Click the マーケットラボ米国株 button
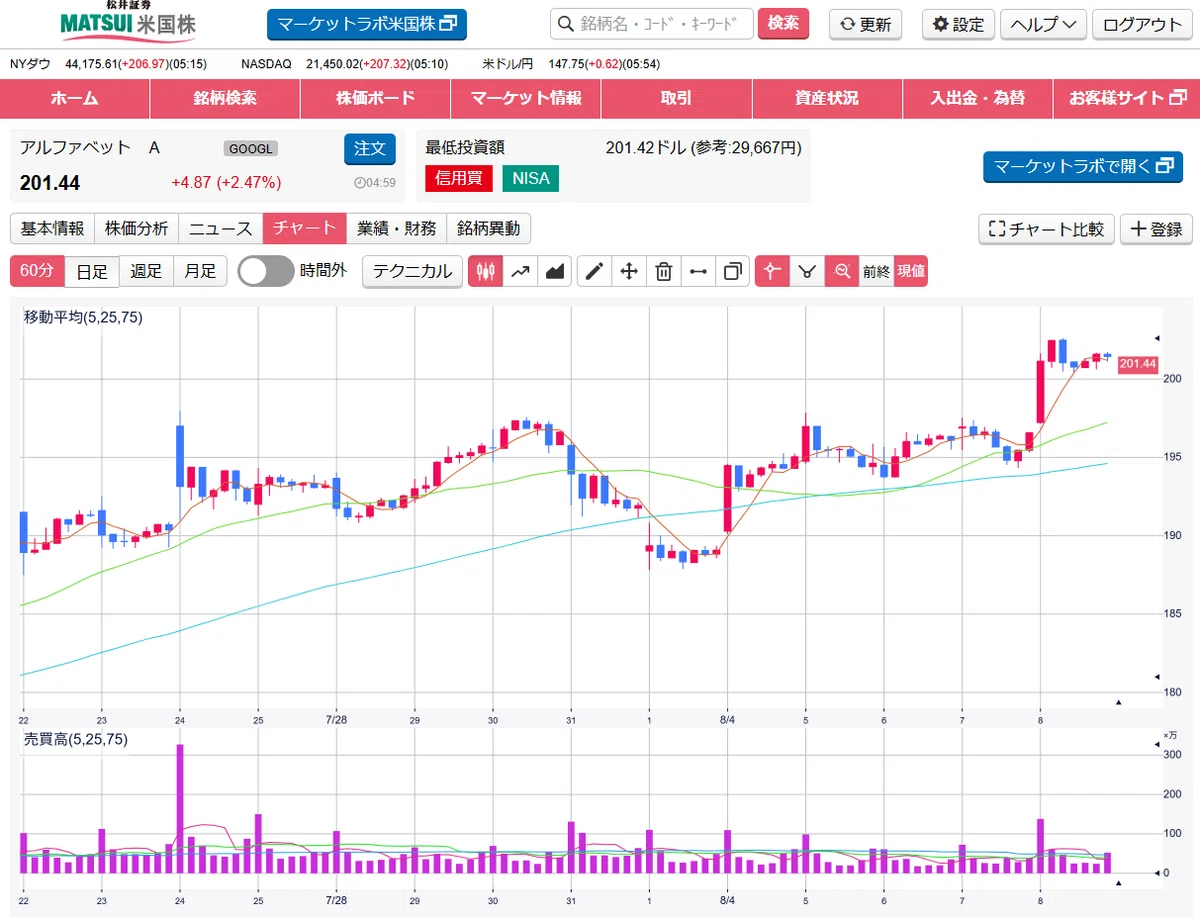This screenshot has height=917, width=1200. click(x=367, y=24)
